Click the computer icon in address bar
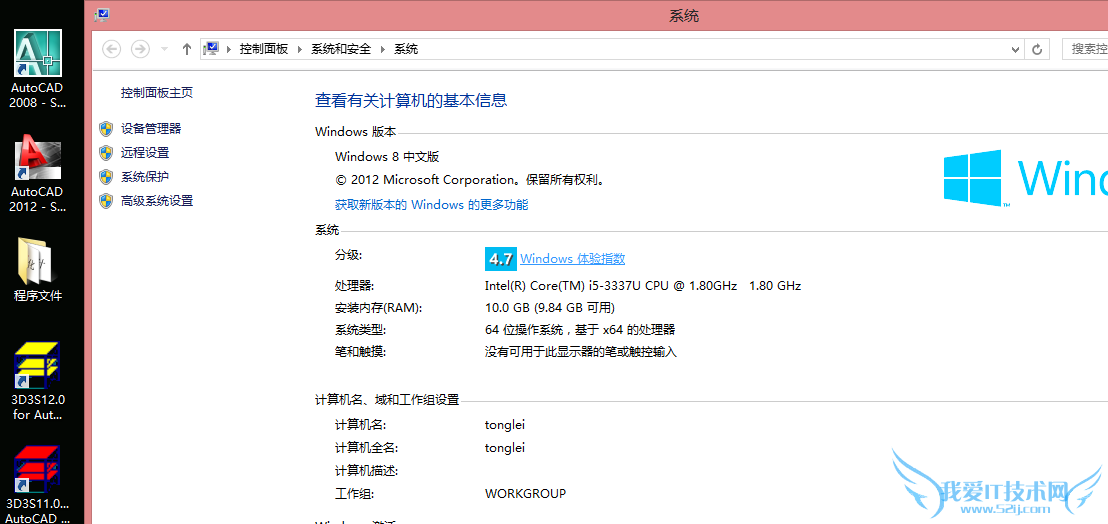The image size is (1108, 524). point(211,49)
